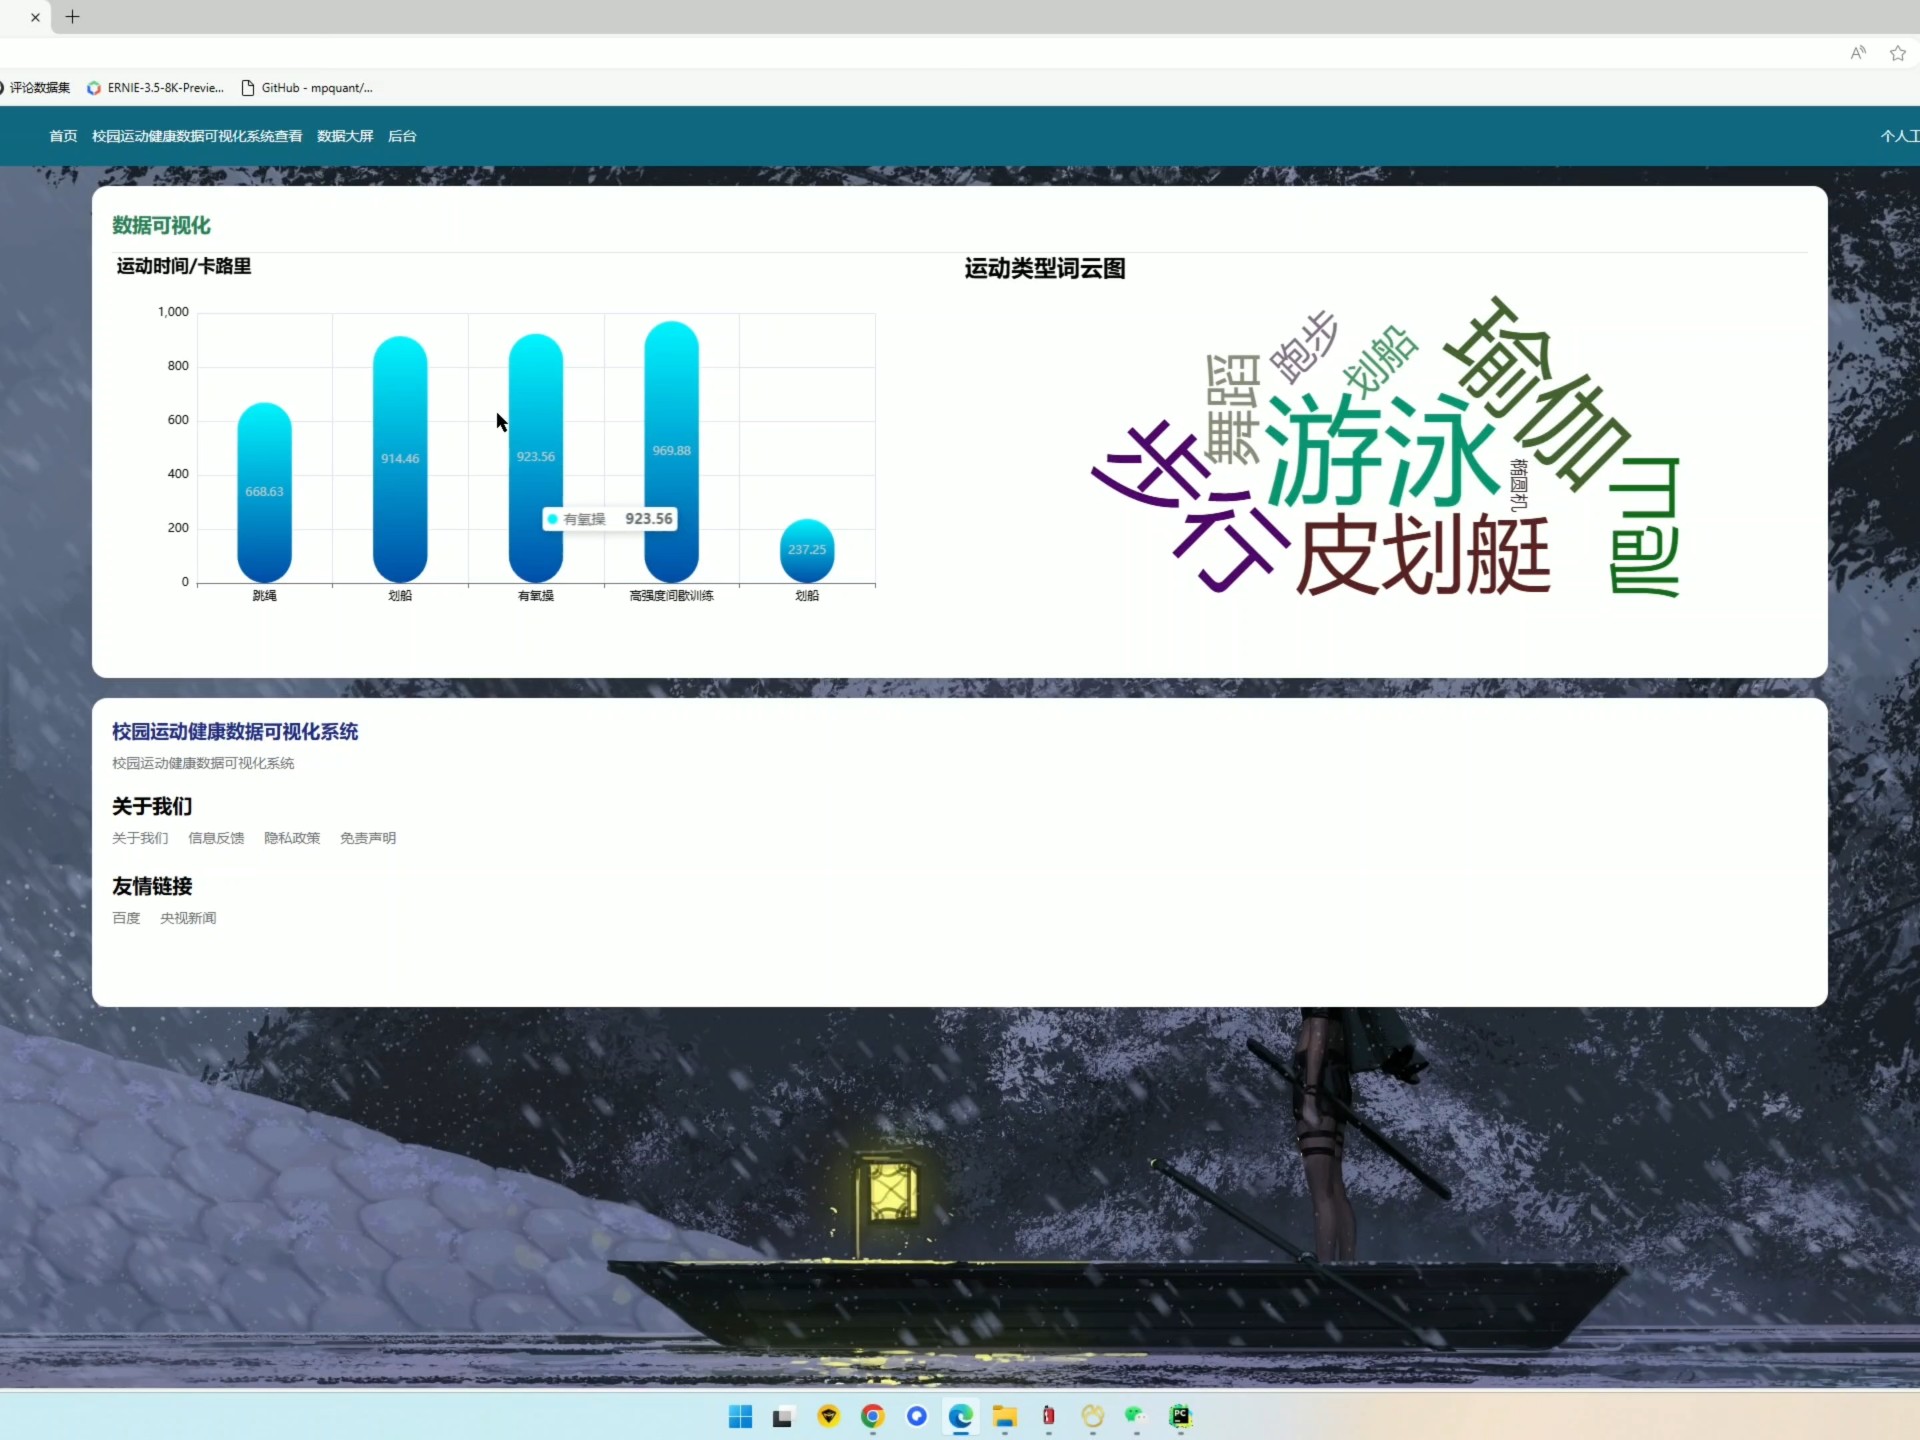The image size is (1920, 1440).
Task: Click the 运动类型词云图 chart title
Action: 1045,269
